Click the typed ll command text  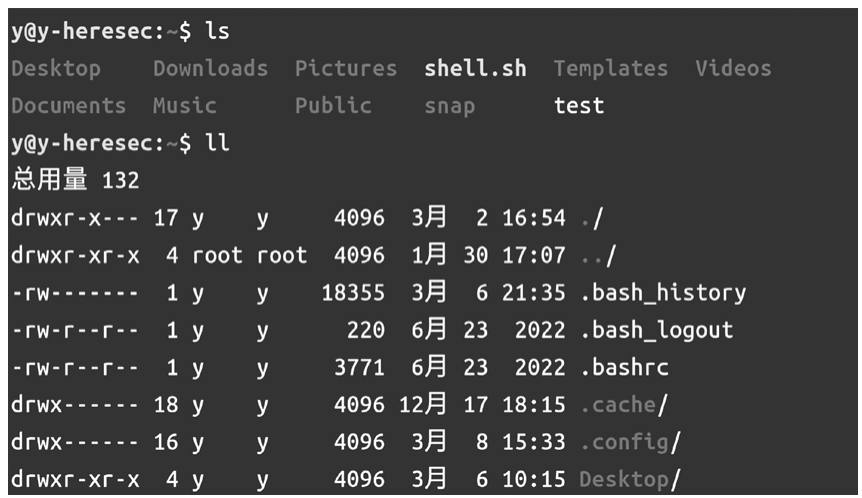217,144
